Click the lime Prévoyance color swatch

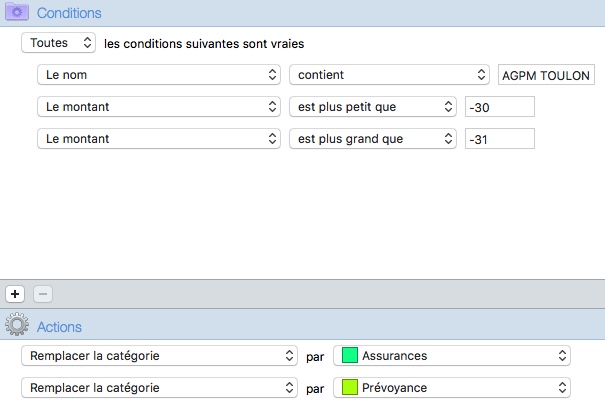[x=350, y=387]
